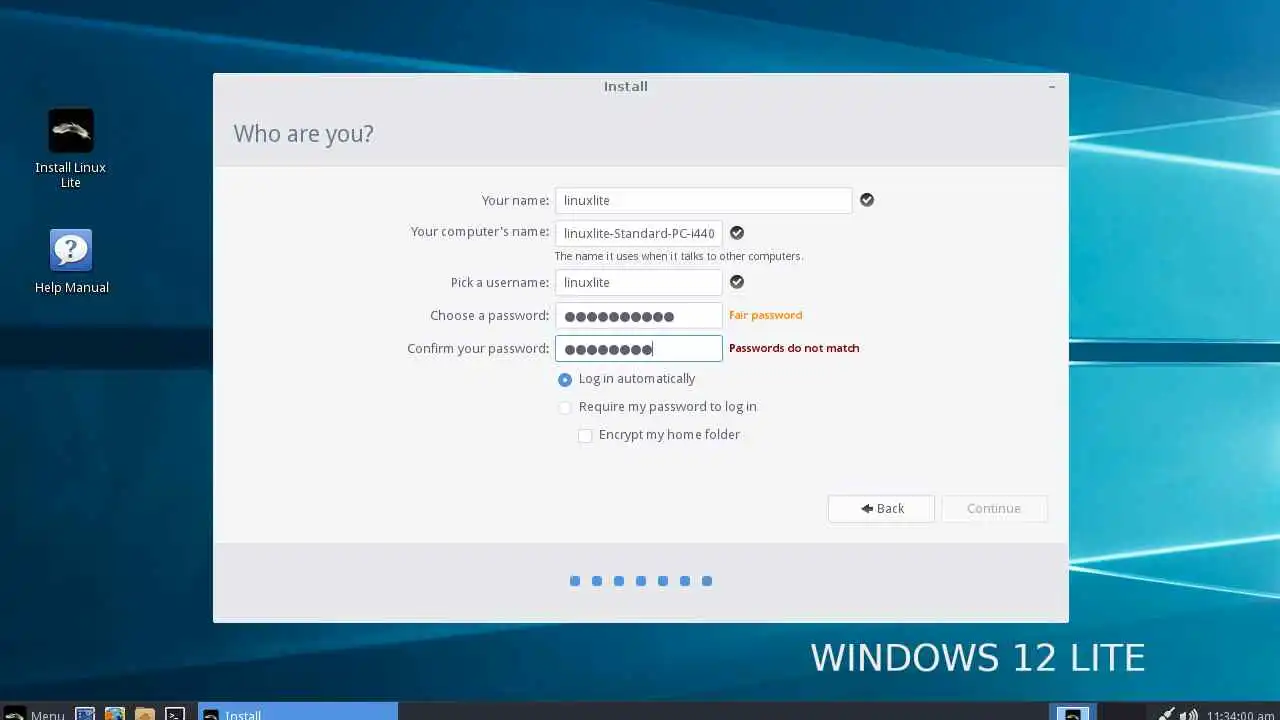The height and width of the screenshot is (720, 1280).
Task: Click the Passwords do not match warning
Action: 794,348
